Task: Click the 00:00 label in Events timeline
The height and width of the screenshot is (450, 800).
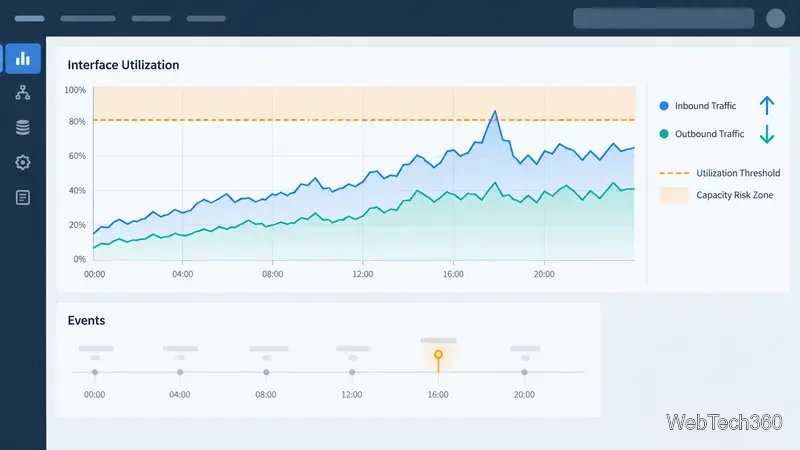Action: [x=94, y=394]
